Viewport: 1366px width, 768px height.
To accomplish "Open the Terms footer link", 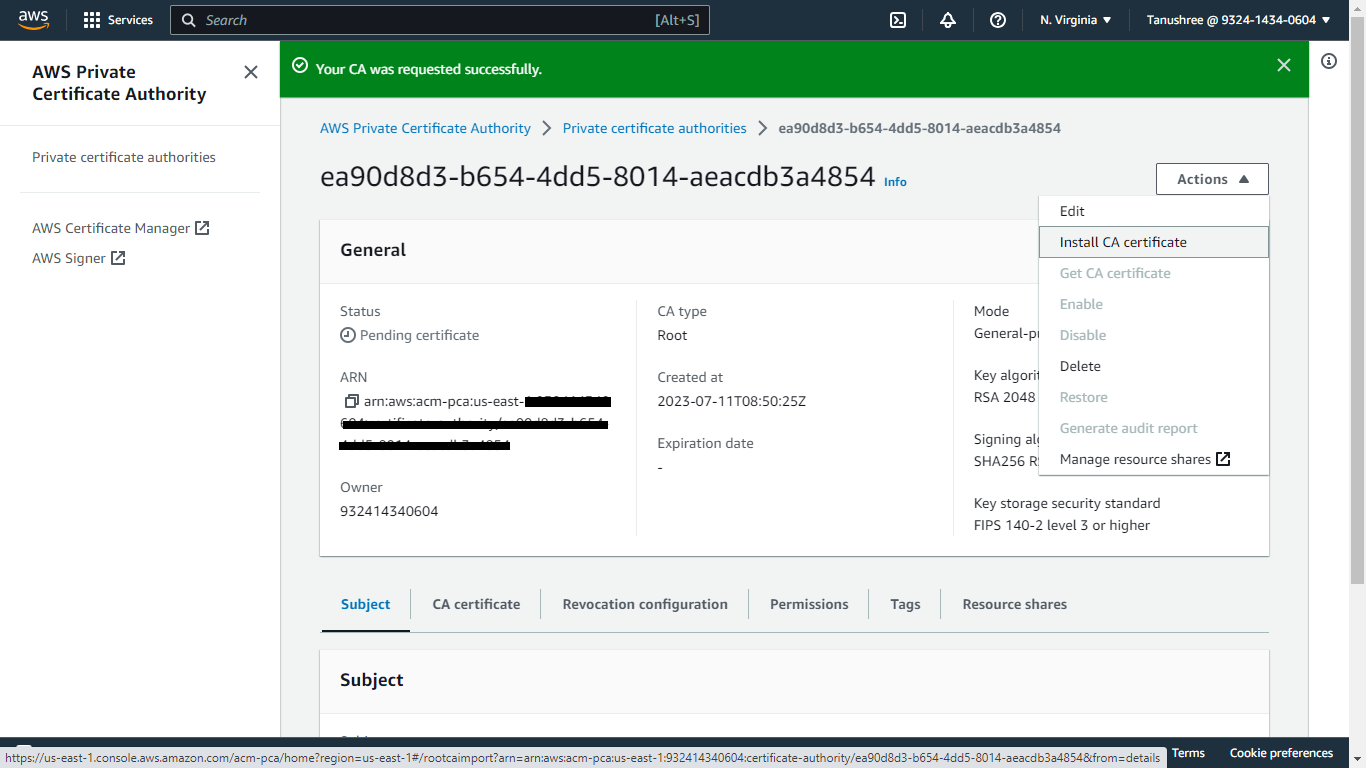I will point(1189,753).
